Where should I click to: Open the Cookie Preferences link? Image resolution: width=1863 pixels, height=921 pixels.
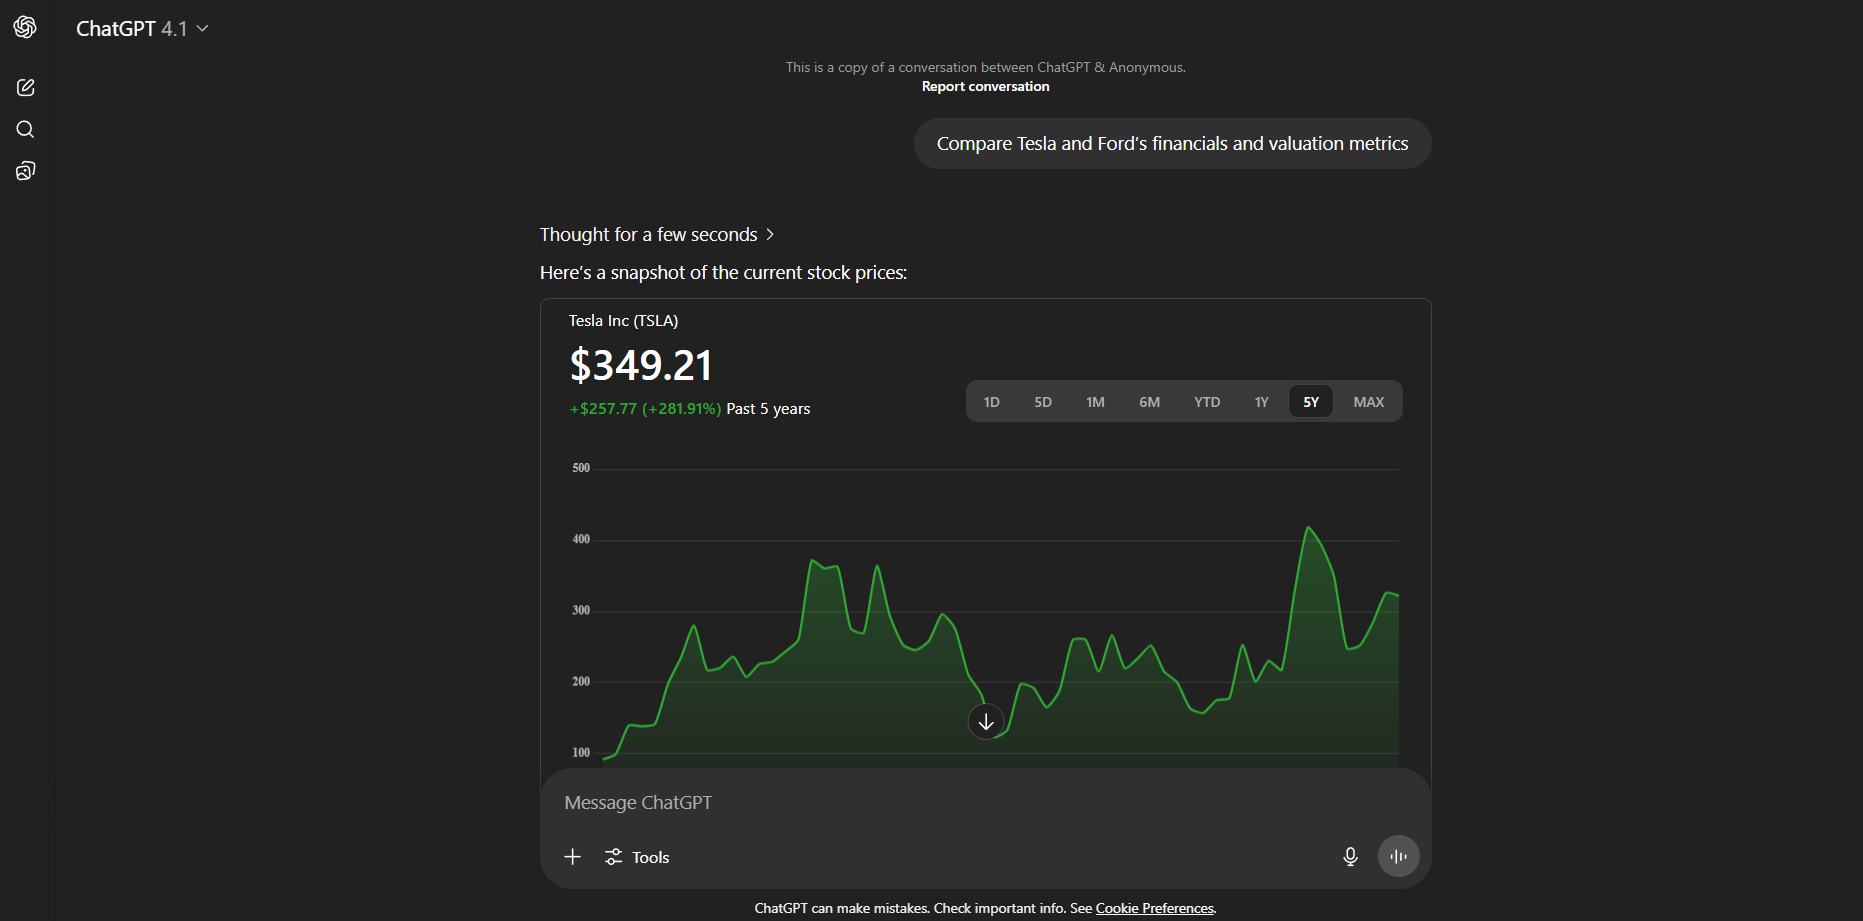[1155, 908]
